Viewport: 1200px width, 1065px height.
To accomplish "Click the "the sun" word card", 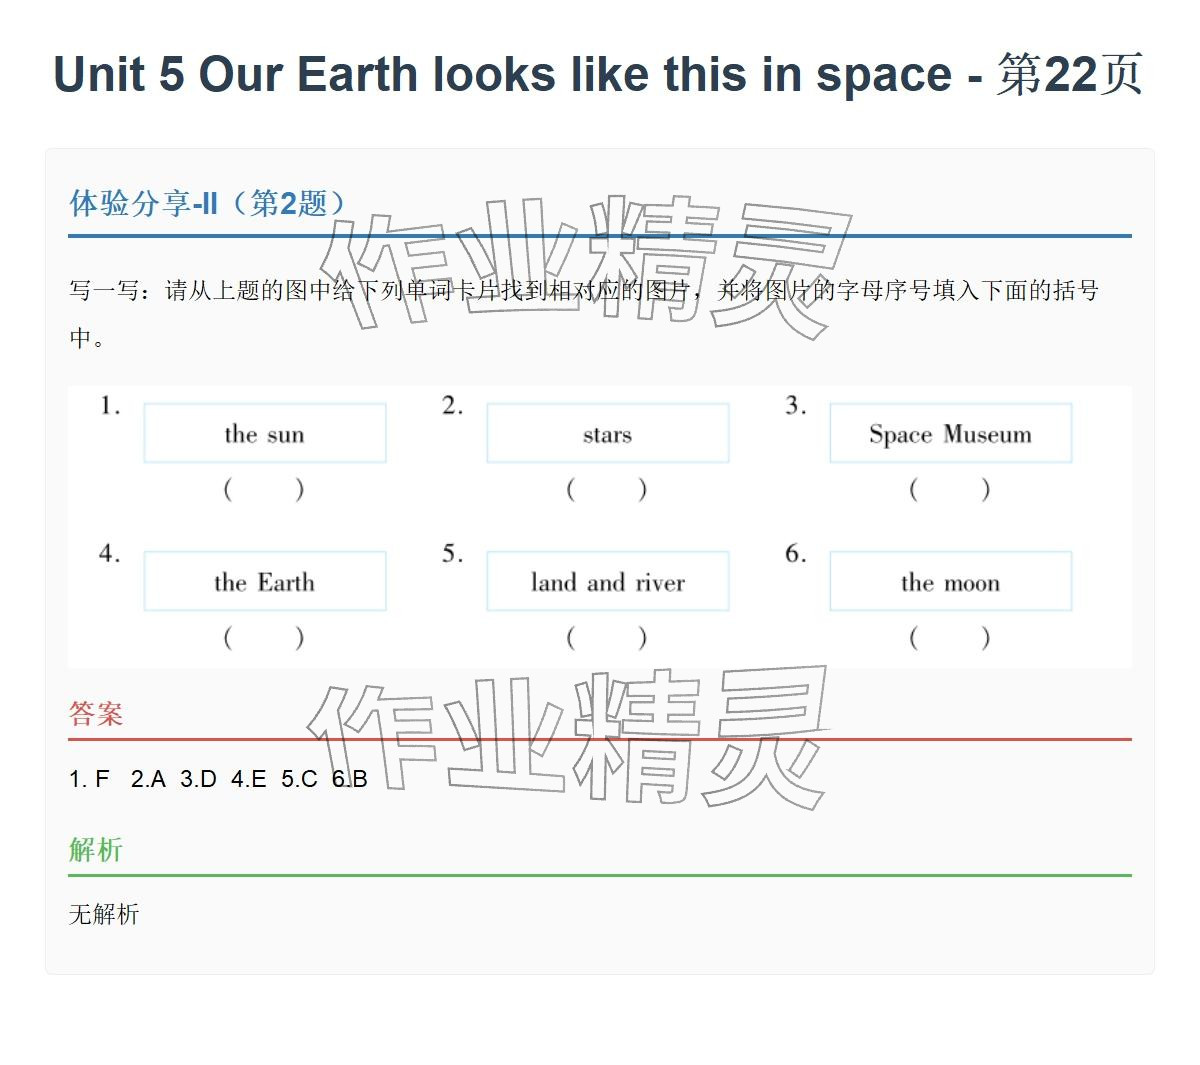I will [265, 433].
